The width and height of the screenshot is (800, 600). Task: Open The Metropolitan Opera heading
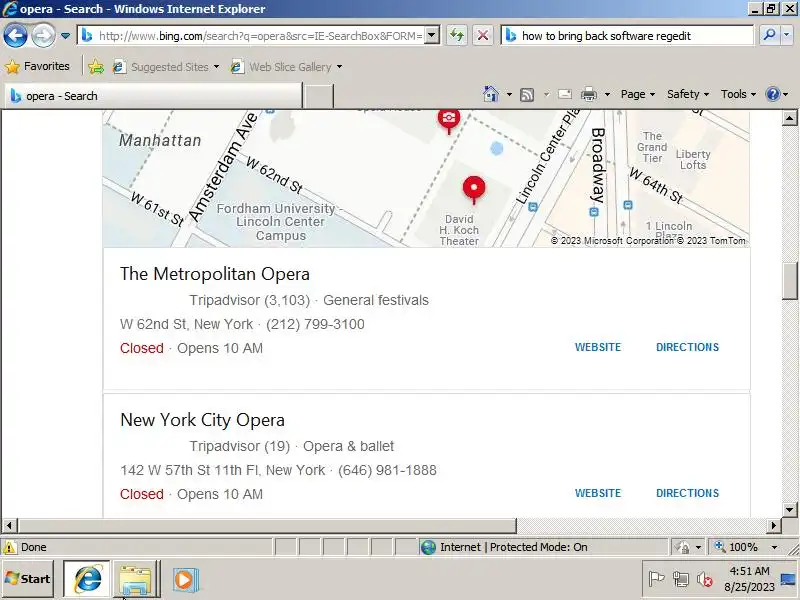[x=215, y=274]
